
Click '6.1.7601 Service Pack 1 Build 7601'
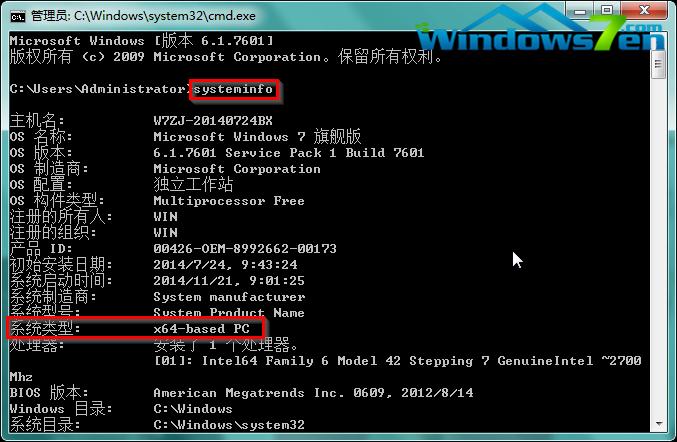(x=288, y=153)
